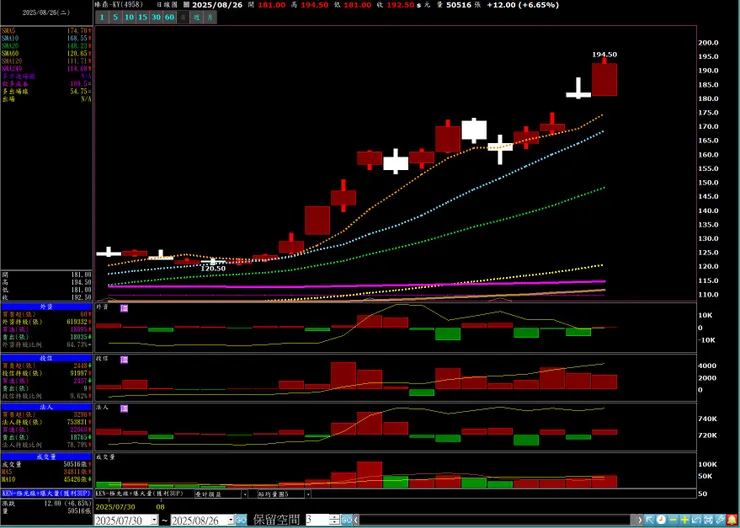Open the 法人 panel settings icon
This screenshot has width=740, height=528.
coord(124,409)
